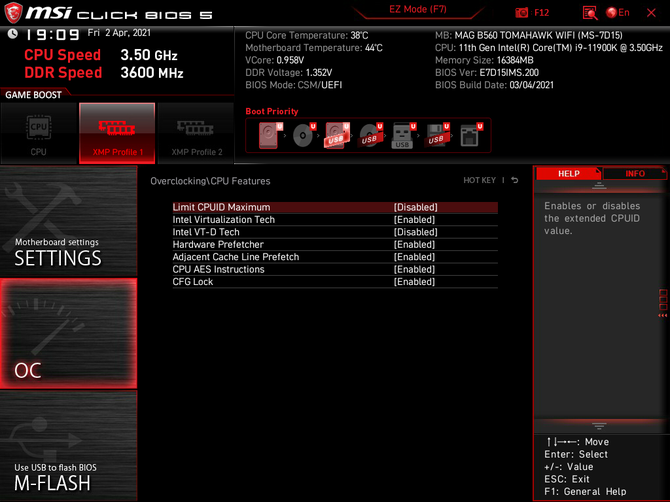Click the Memory Size 16384MB text
This screenshot has height=502, width=670.
(x=484, y=60)
